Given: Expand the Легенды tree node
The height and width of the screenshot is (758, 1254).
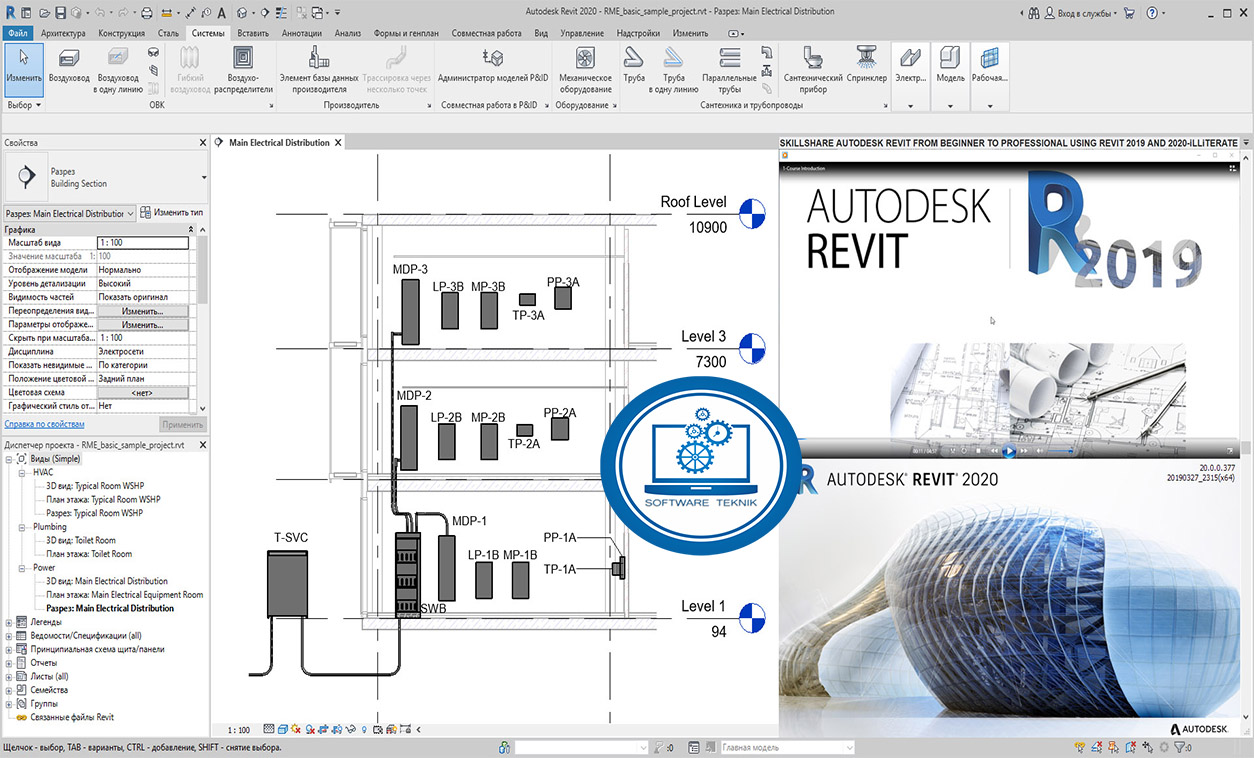Looking at the screenshot, I should coord(9,621).
